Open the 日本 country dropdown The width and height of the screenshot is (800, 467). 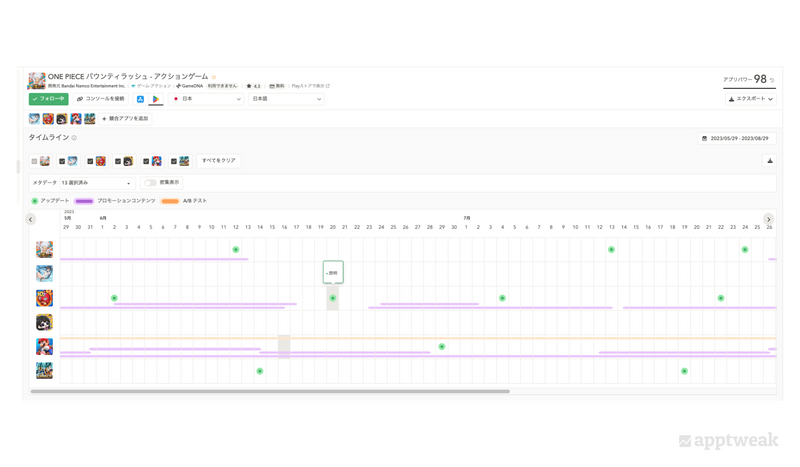pos(206,99)
